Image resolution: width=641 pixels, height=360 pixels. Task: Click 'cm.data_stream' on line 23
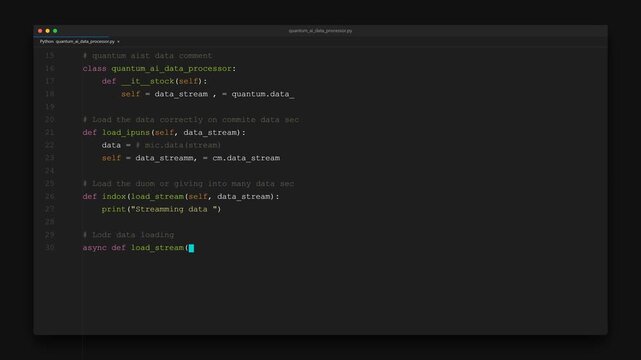246,158
